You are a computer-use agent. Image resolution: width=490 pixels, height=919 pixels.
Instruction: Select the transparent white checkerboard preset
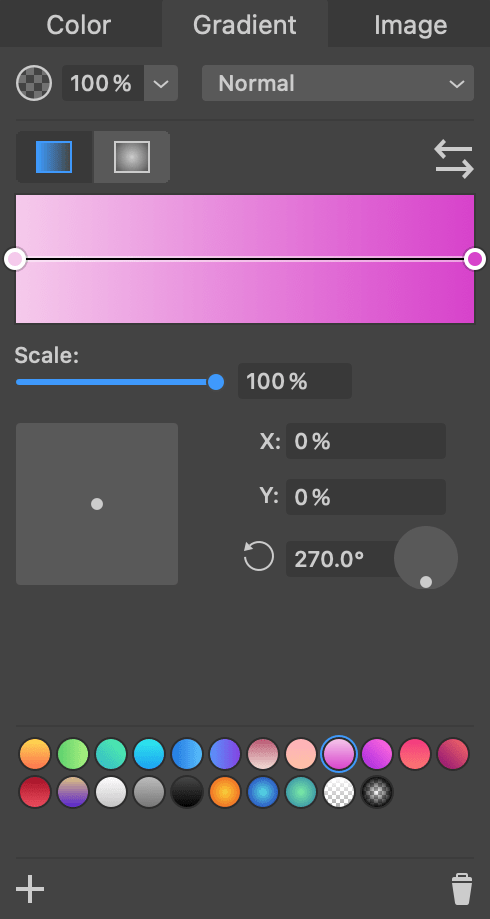tap(339, 792)
